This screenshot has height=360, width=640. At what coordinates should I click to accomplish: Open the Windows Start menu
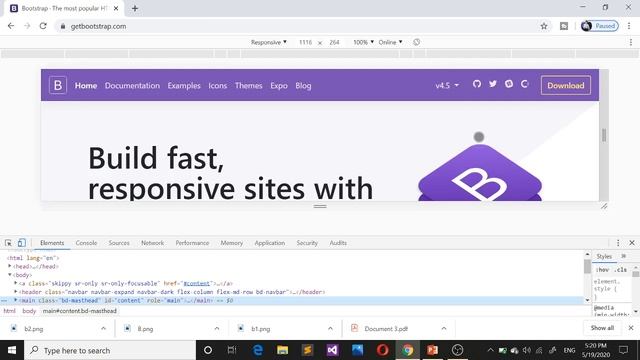point(12,350)
